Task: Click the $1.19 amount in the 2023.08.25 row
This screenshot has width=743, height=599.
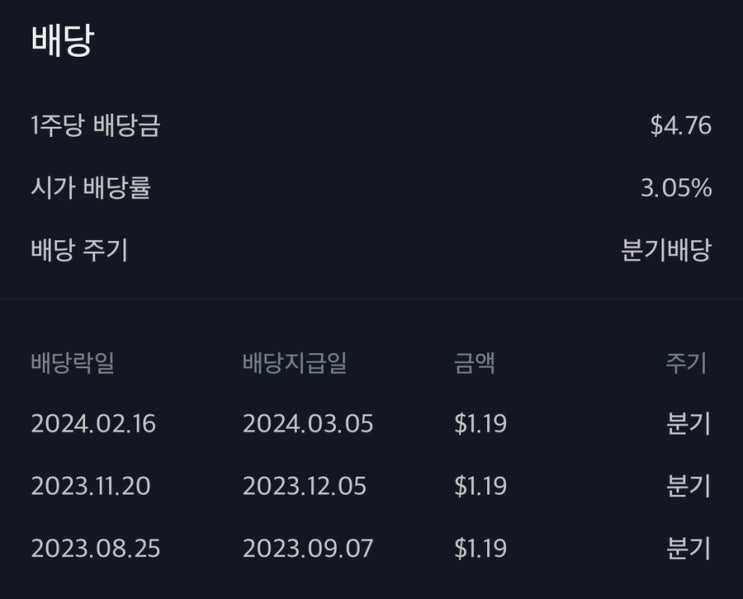Action: [x=480, y=549]
